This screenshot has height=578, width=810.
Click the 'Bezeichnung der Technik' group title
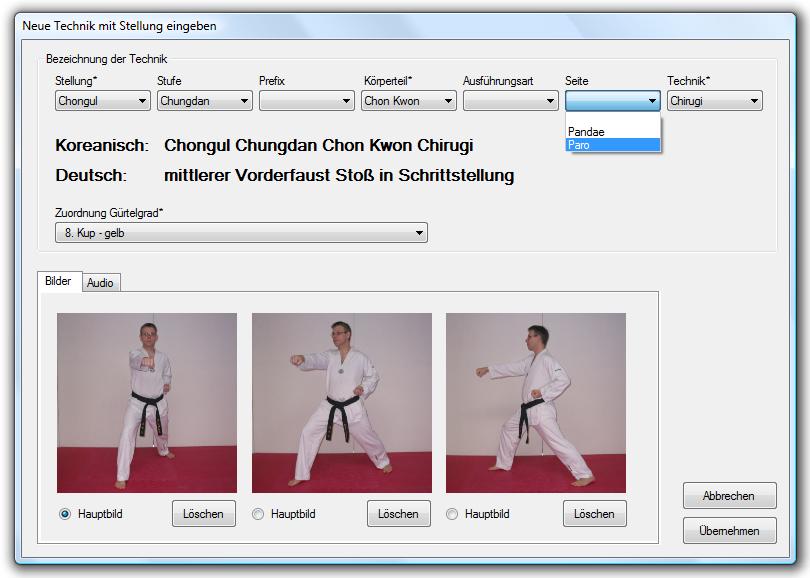[x=106, y=59]
